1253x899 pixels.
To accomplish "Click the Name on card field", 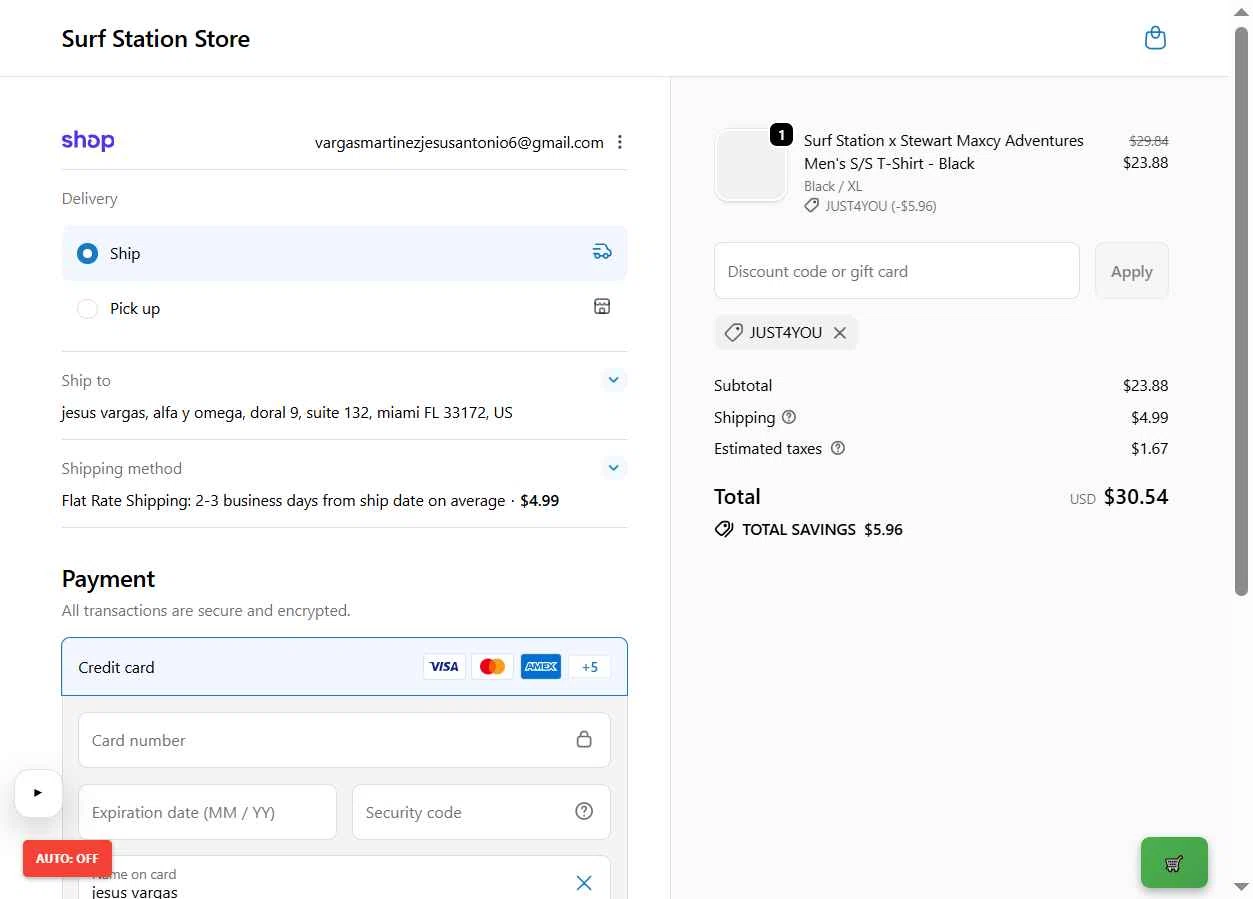I will click(344, 878).
